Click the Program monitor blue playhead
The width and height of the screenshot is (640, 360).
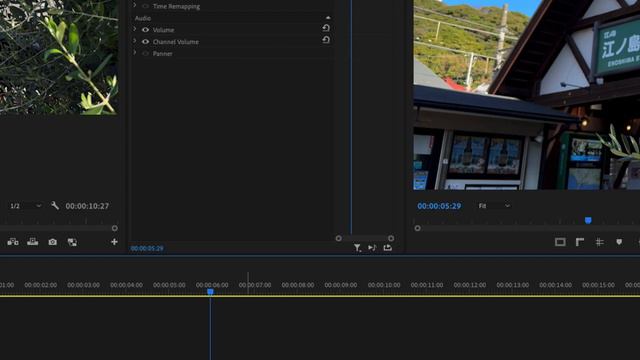(x=588, y=220)
